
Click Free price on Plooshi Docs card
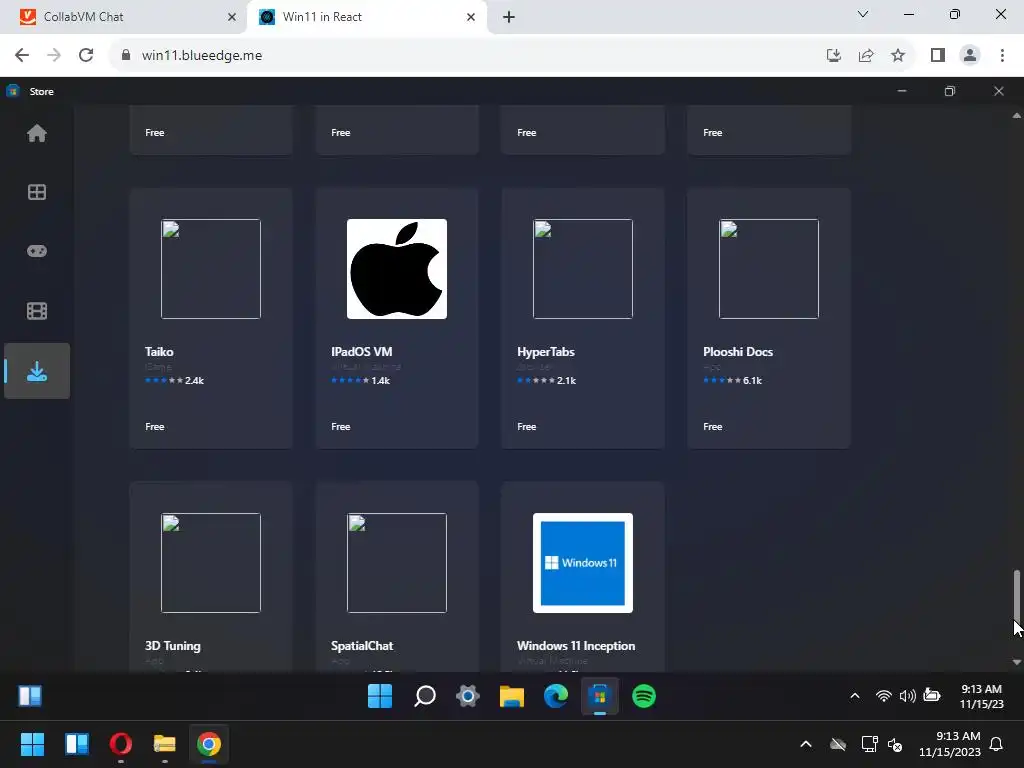(x=713, y=426)
